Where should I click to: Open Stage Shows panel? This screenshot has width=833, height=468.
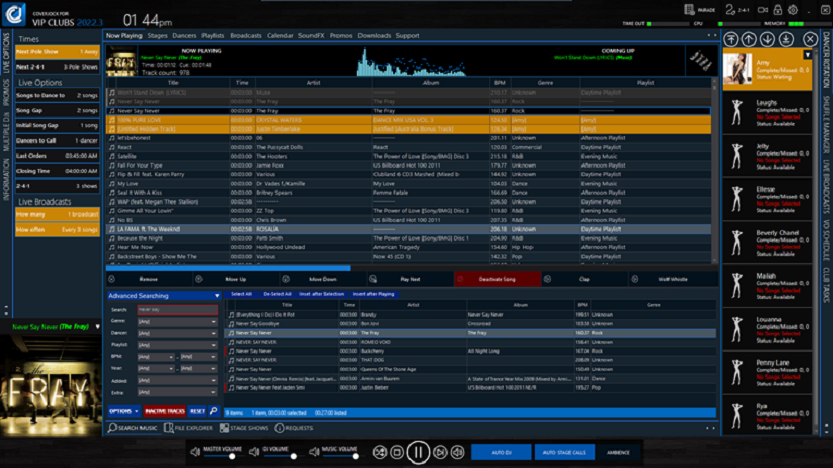point(244,428)
